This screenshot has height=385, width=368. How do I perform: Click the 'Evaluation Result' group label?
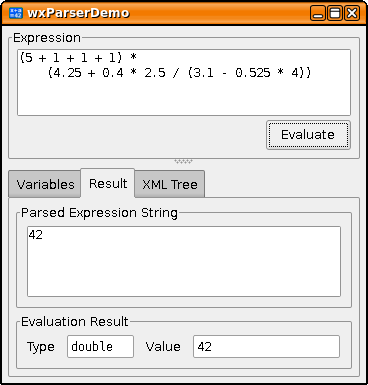coord(75,322)
